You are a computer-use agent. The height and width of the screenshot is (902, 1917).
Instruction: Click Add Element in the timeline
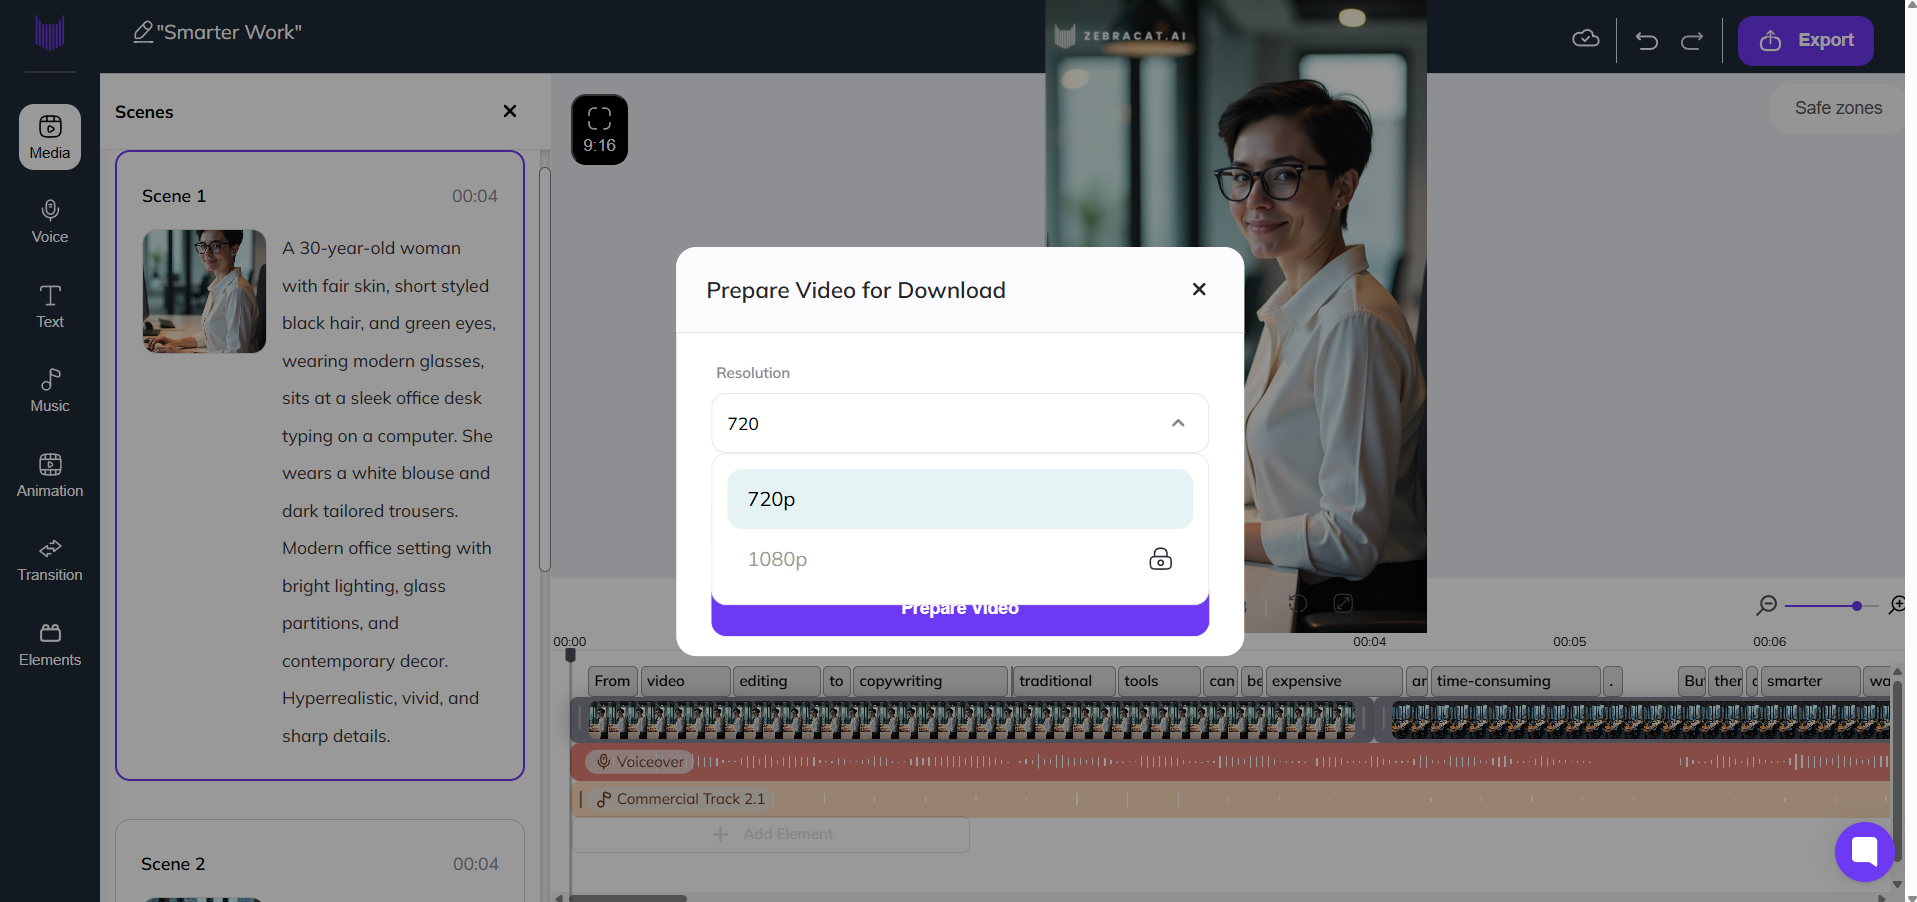tap(771, 834)
